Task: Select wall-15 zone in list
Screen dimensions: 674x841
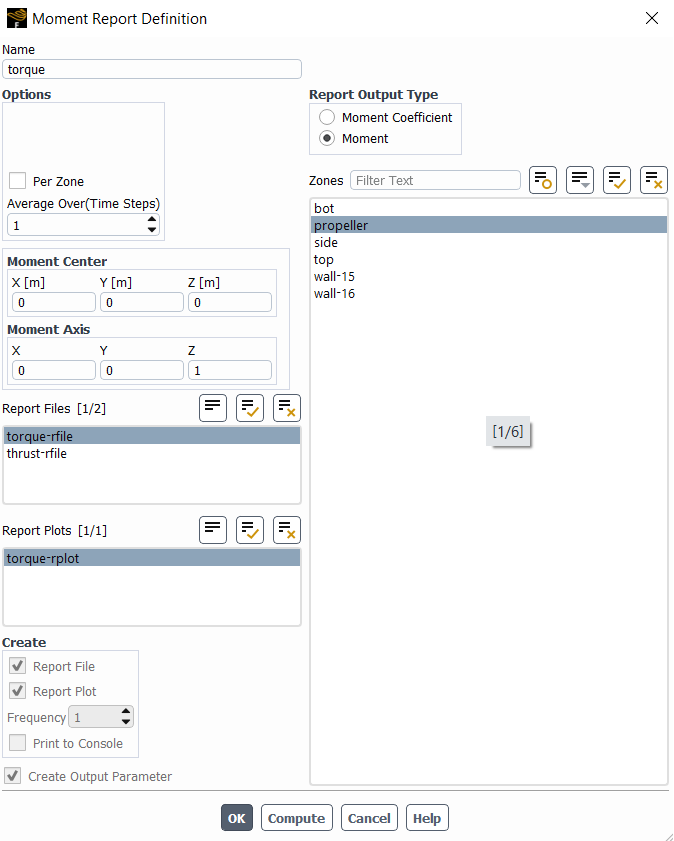Action: [488, 276]
